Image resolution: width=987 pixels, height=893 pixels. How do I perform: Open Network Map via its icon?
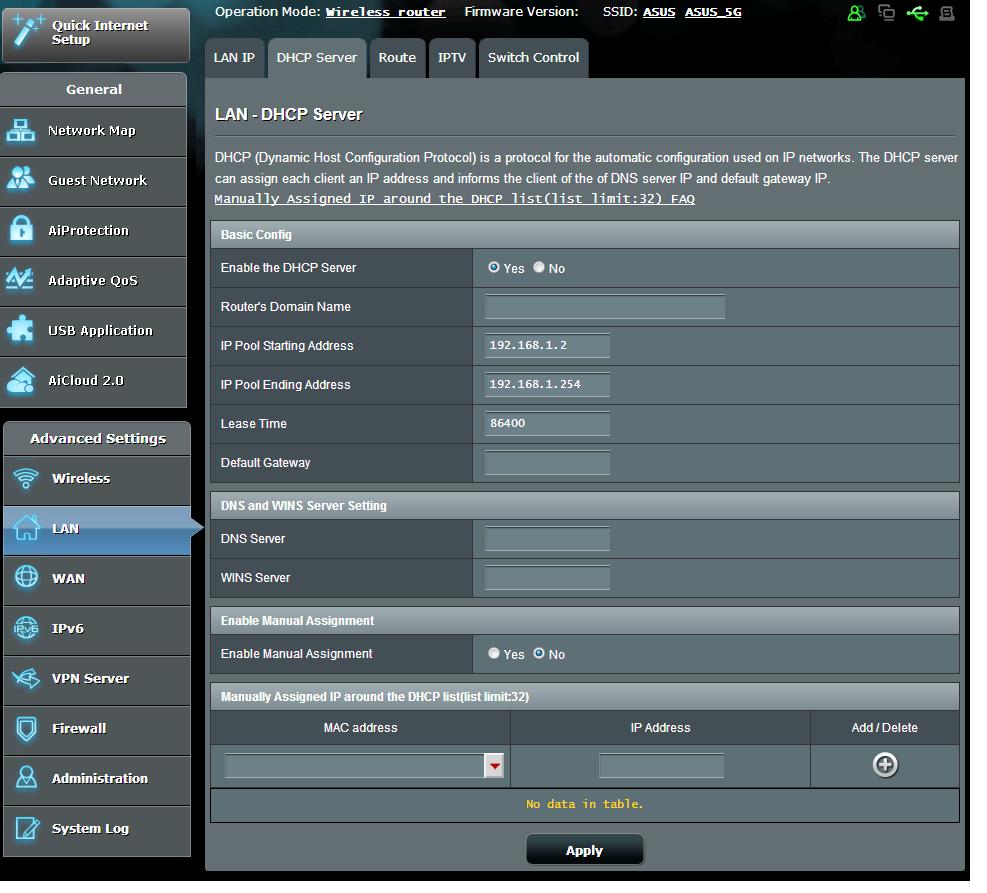21,132
